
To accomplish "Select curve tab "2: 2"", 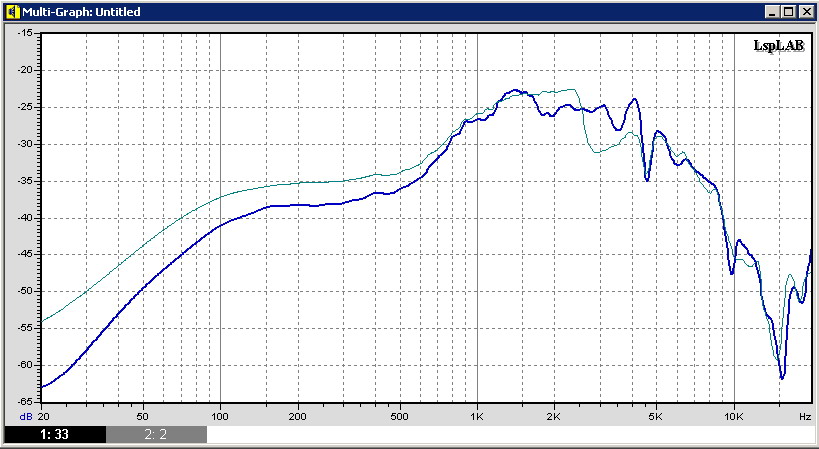I will point(156,434).
